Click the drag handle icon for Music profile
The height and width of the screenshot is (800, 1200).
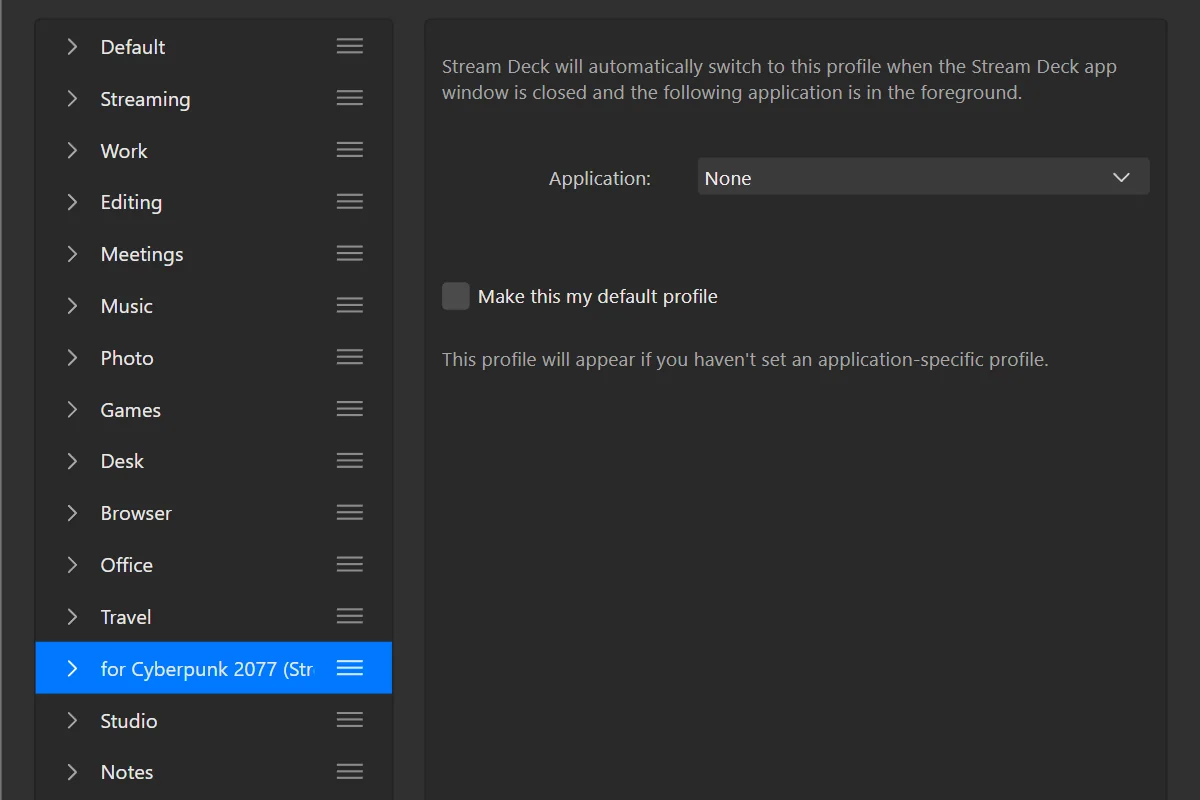click(349, 305)
